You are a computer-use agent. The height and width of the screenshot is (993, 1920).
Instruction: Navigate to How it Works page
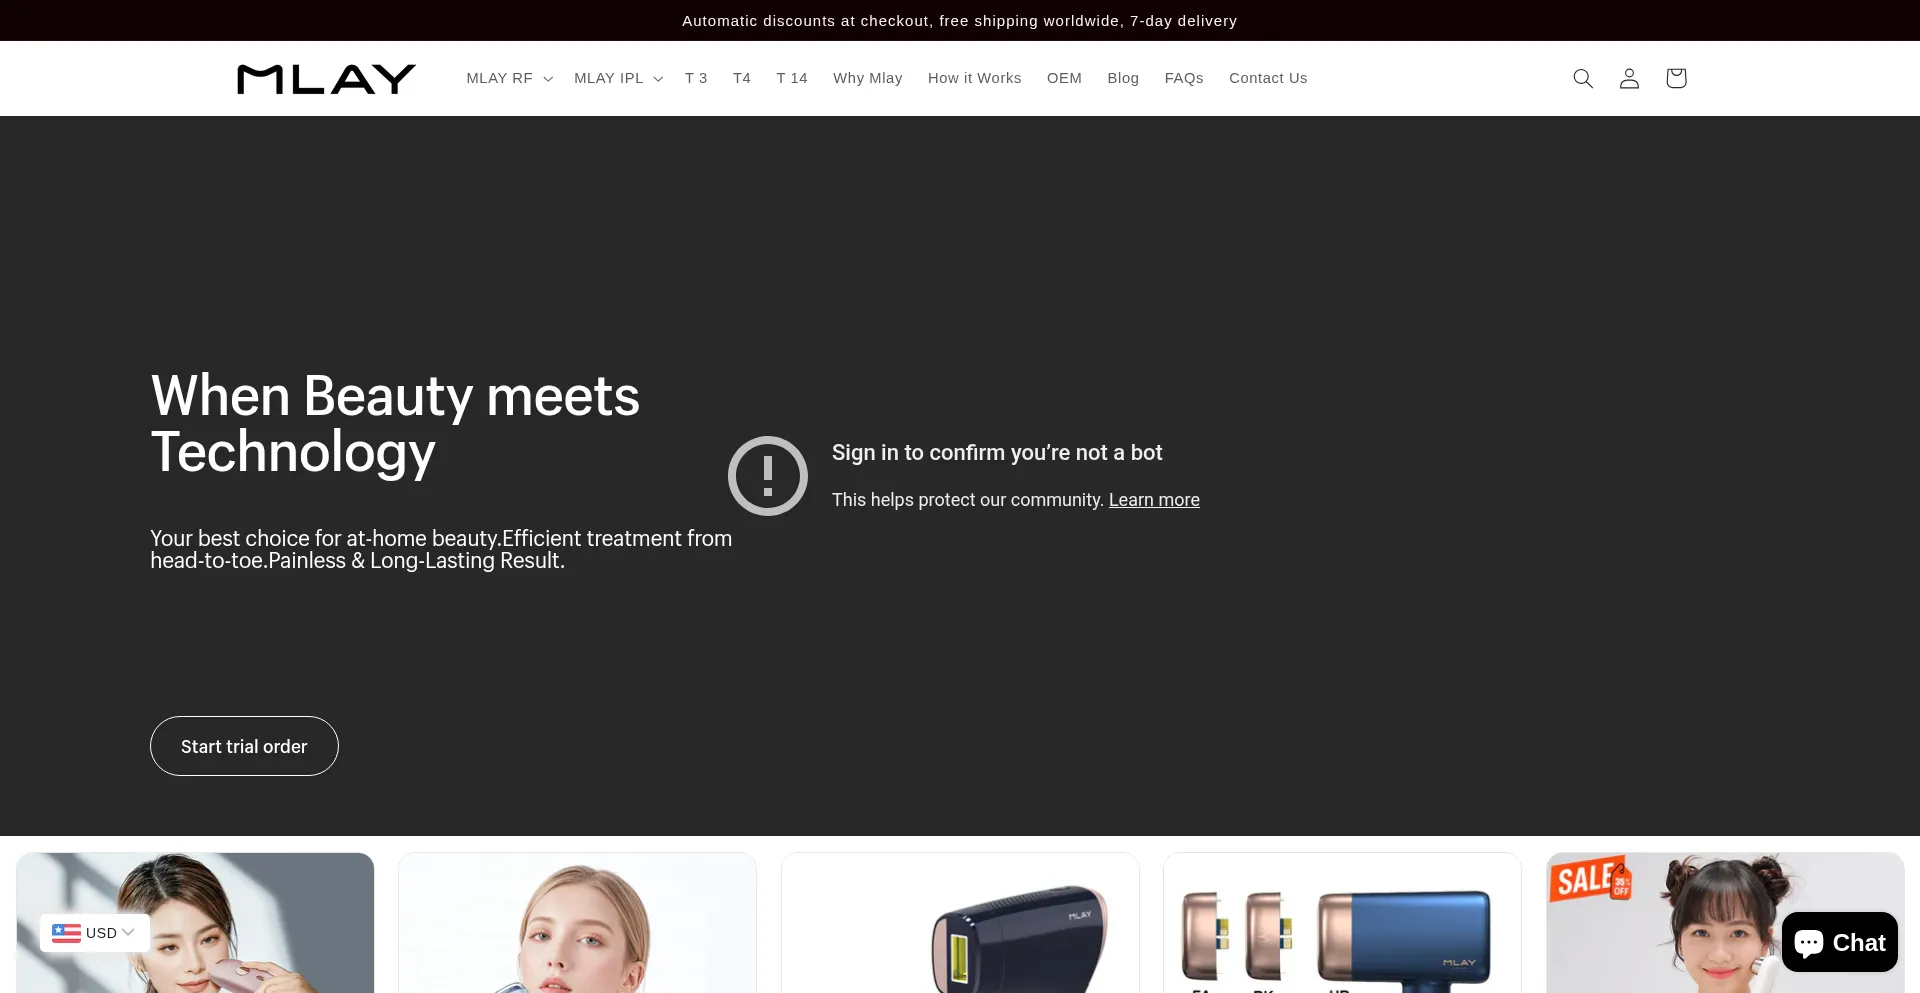[974, 78]
